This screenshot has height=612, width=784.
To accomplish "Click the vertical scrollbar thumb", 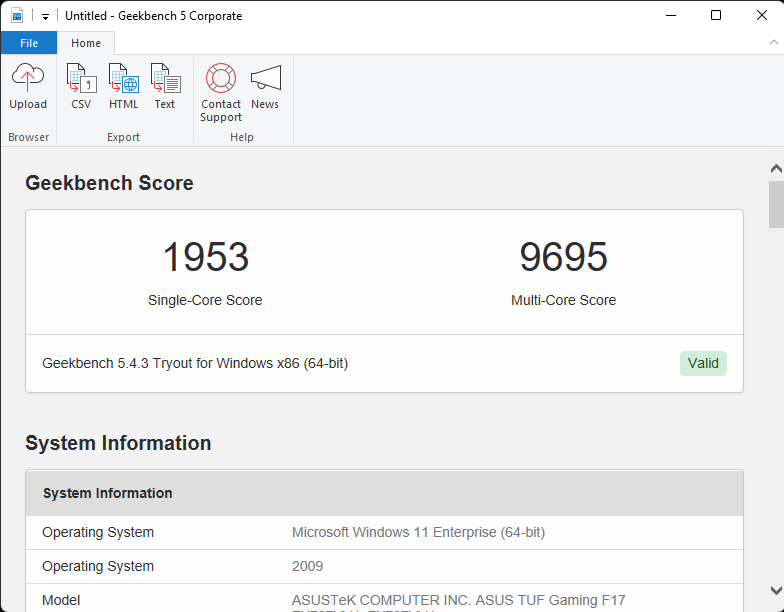I will [x=776, y=204].
